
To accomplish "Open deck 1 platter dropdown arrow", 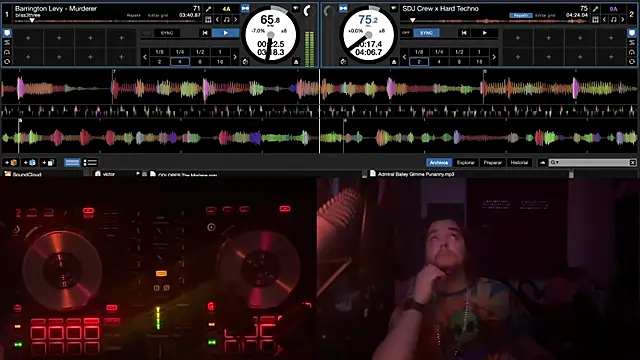I will click(296, 8).
